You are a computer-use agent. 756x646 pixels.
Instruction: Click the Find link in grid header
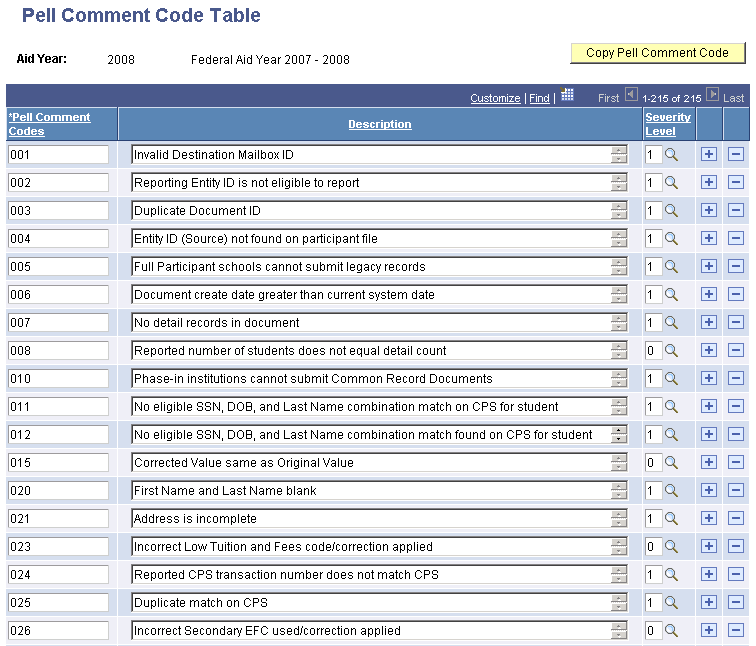tap(539, 98)
